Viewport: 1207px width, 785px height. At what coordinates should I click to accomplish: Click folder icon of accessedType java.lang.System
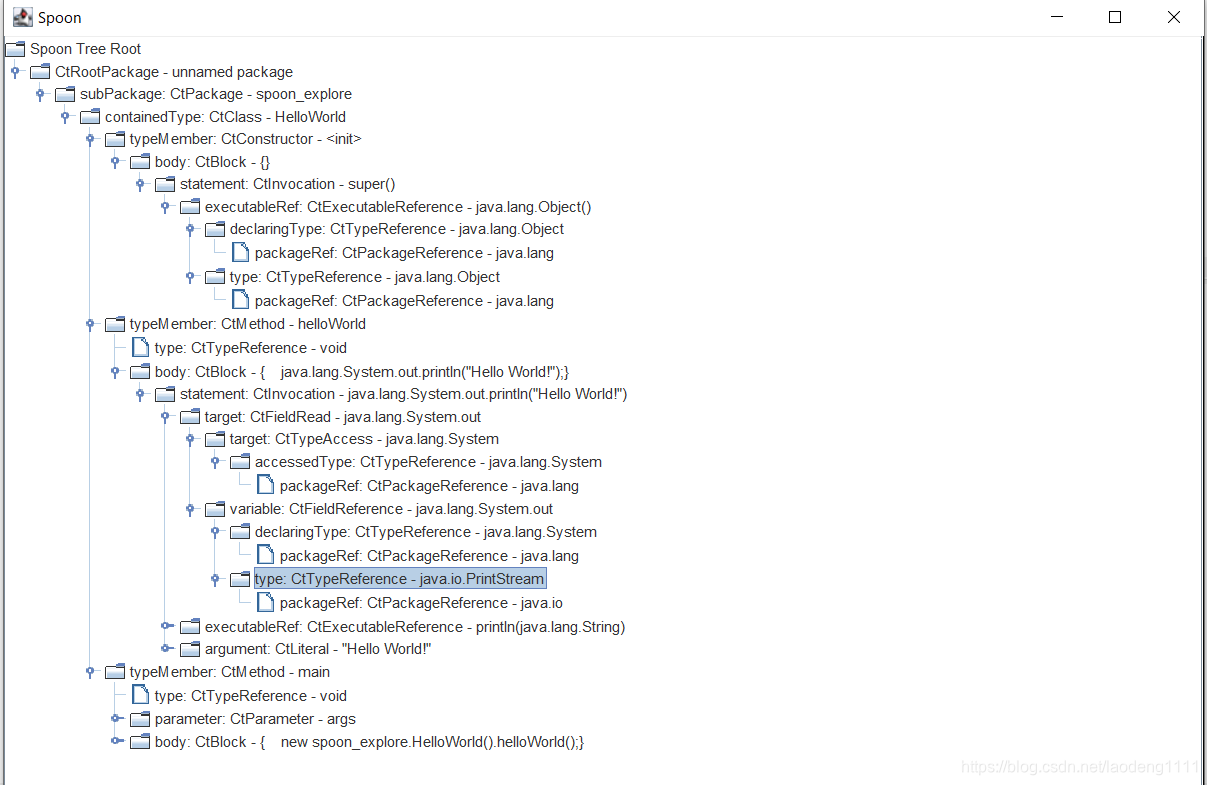tap(240, 462)
